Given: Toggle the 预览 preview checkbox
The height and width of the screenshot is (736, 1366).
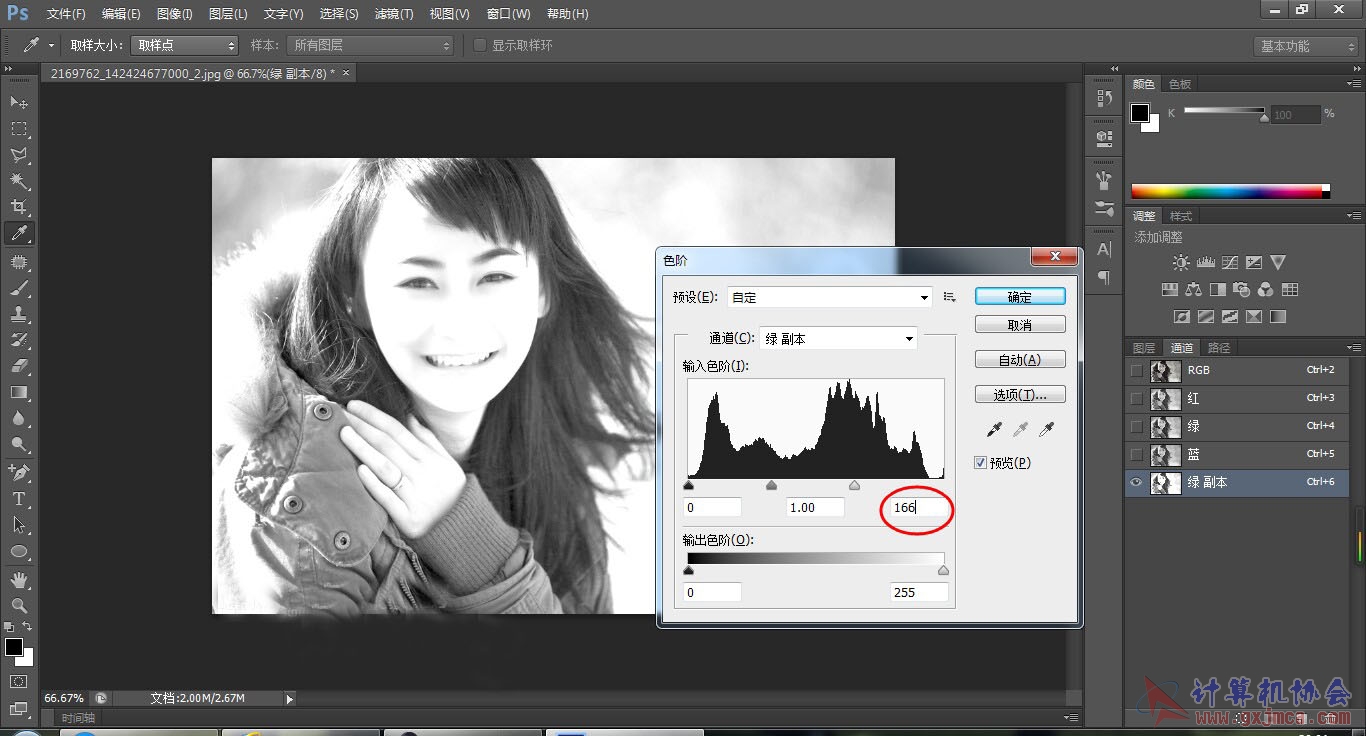Looking at the screenshot, I should 981,463.
